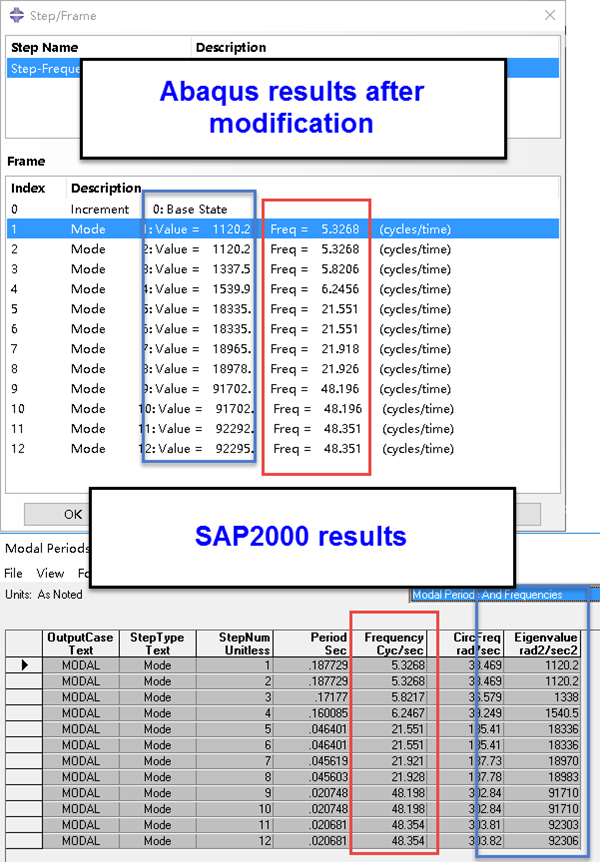
Task: Click Eigenvalue cell 18970
Action: 542,761
